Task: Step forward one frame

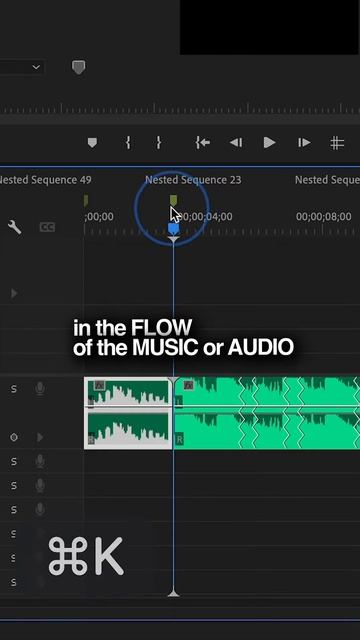Action: click(x=304, y=142)
